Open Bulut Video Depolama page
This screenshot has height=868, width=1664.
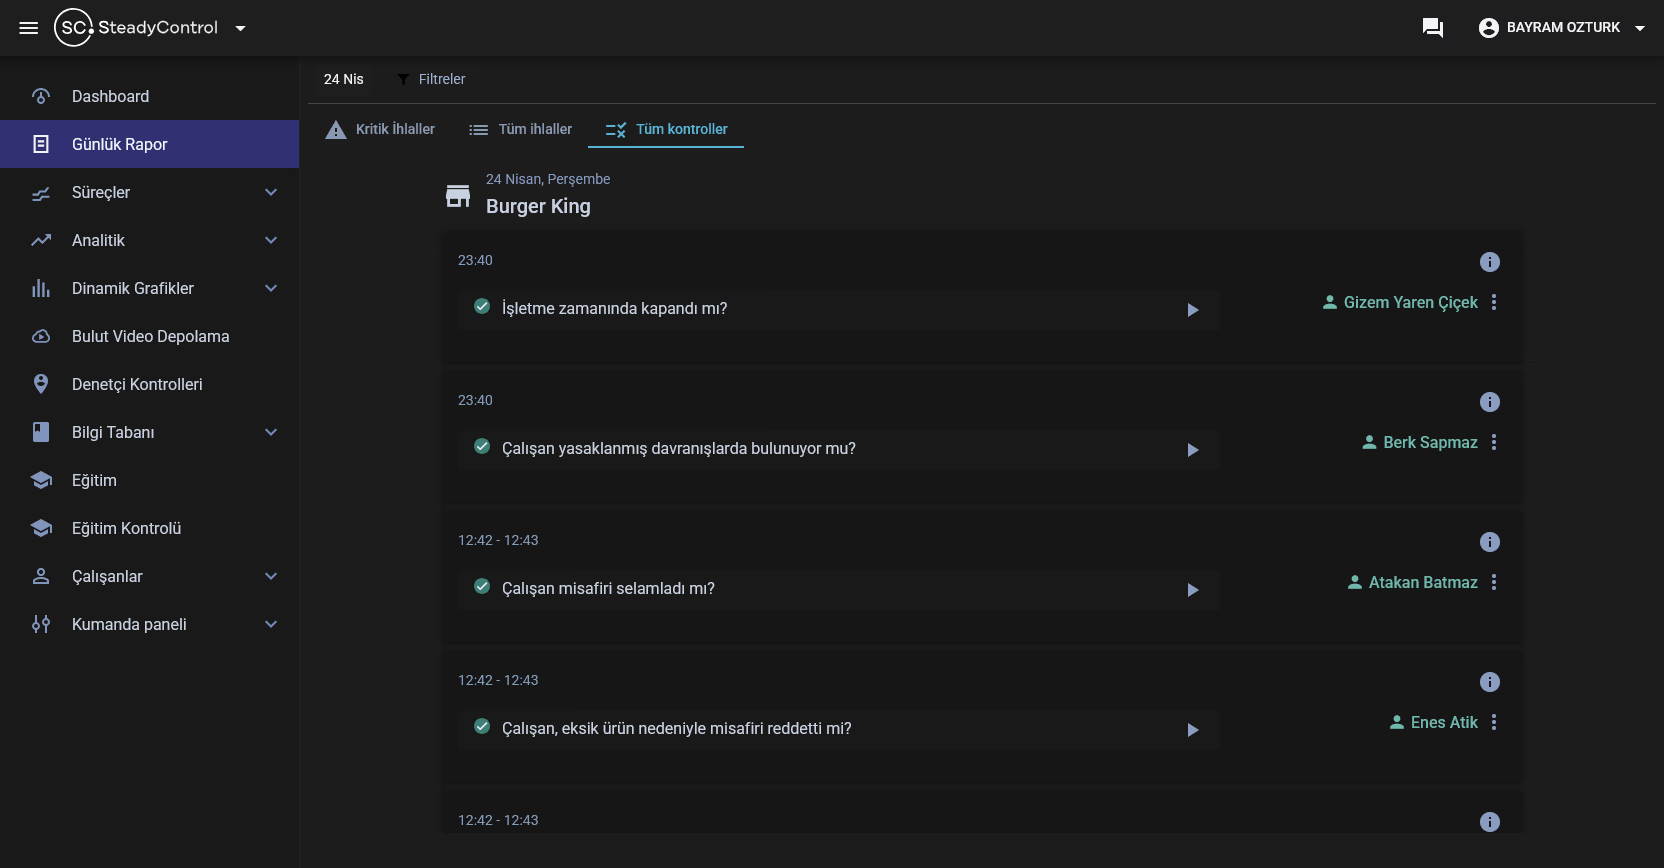click(x=150, y=336)
